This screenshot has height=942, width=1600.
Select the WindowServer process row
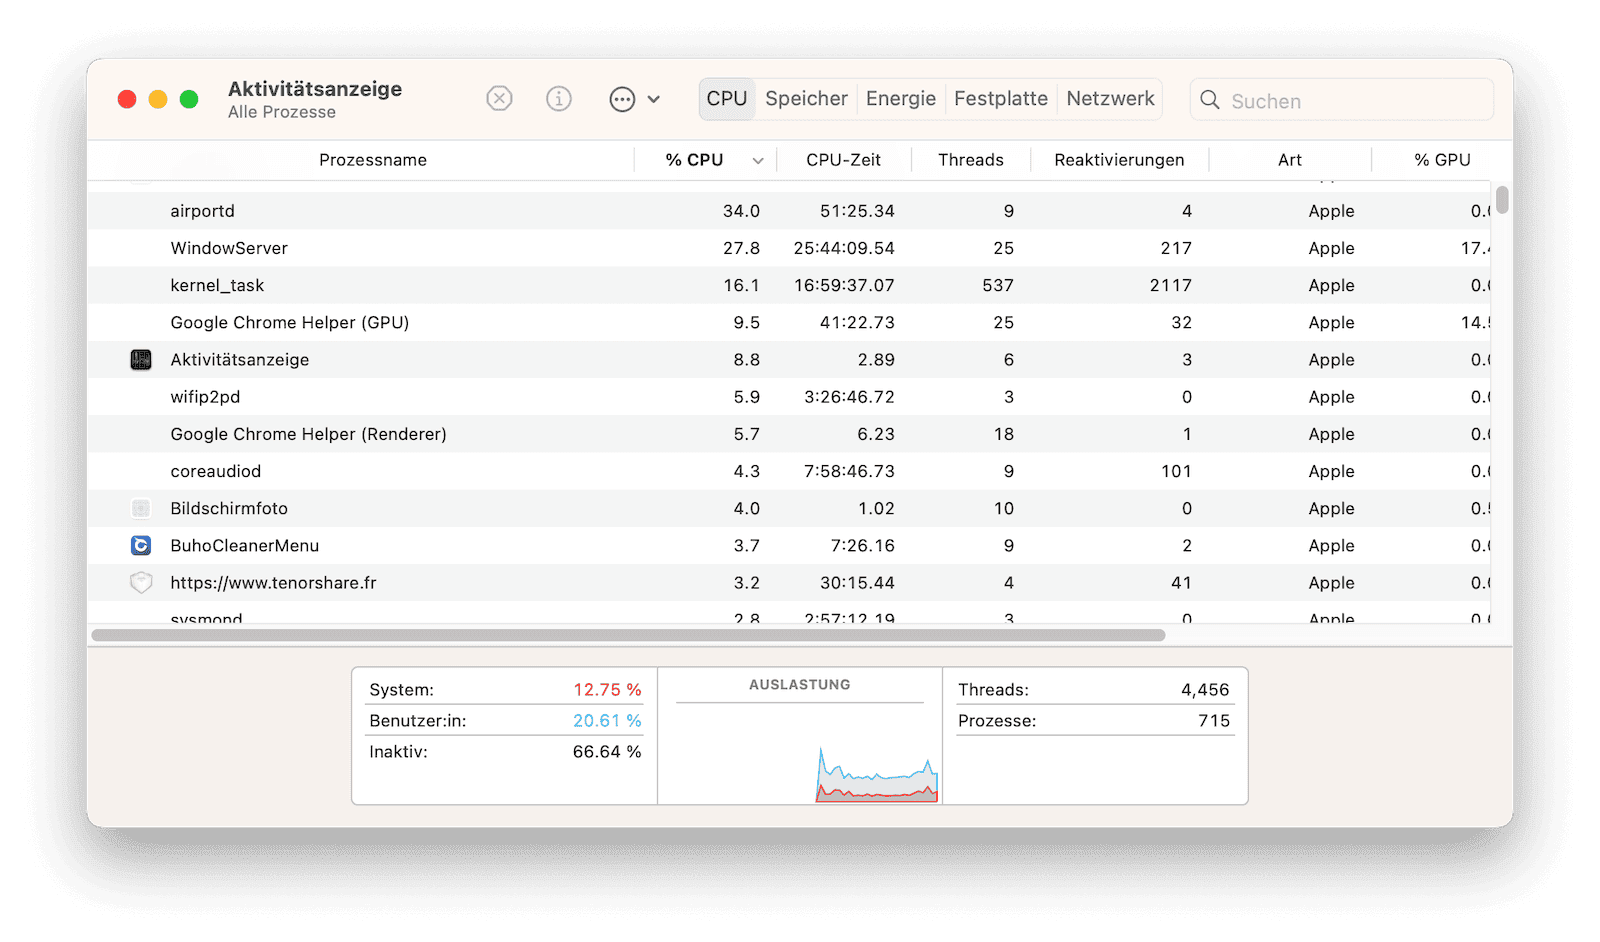[789, 248]
